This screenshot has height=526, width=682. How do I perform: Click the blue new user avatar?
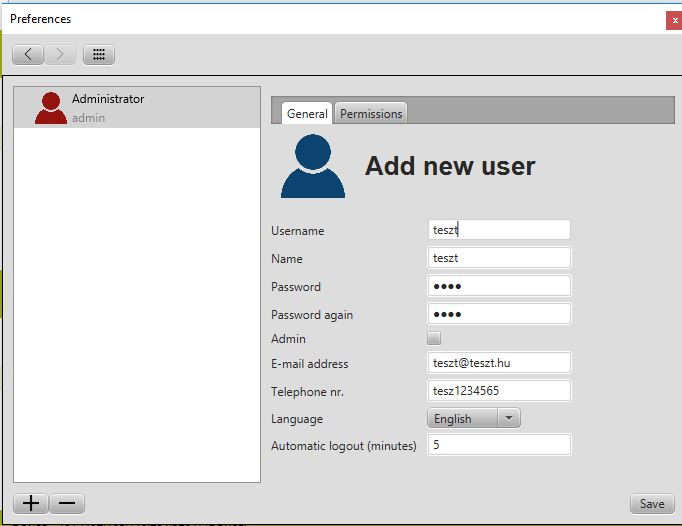[x=313, y=166]
